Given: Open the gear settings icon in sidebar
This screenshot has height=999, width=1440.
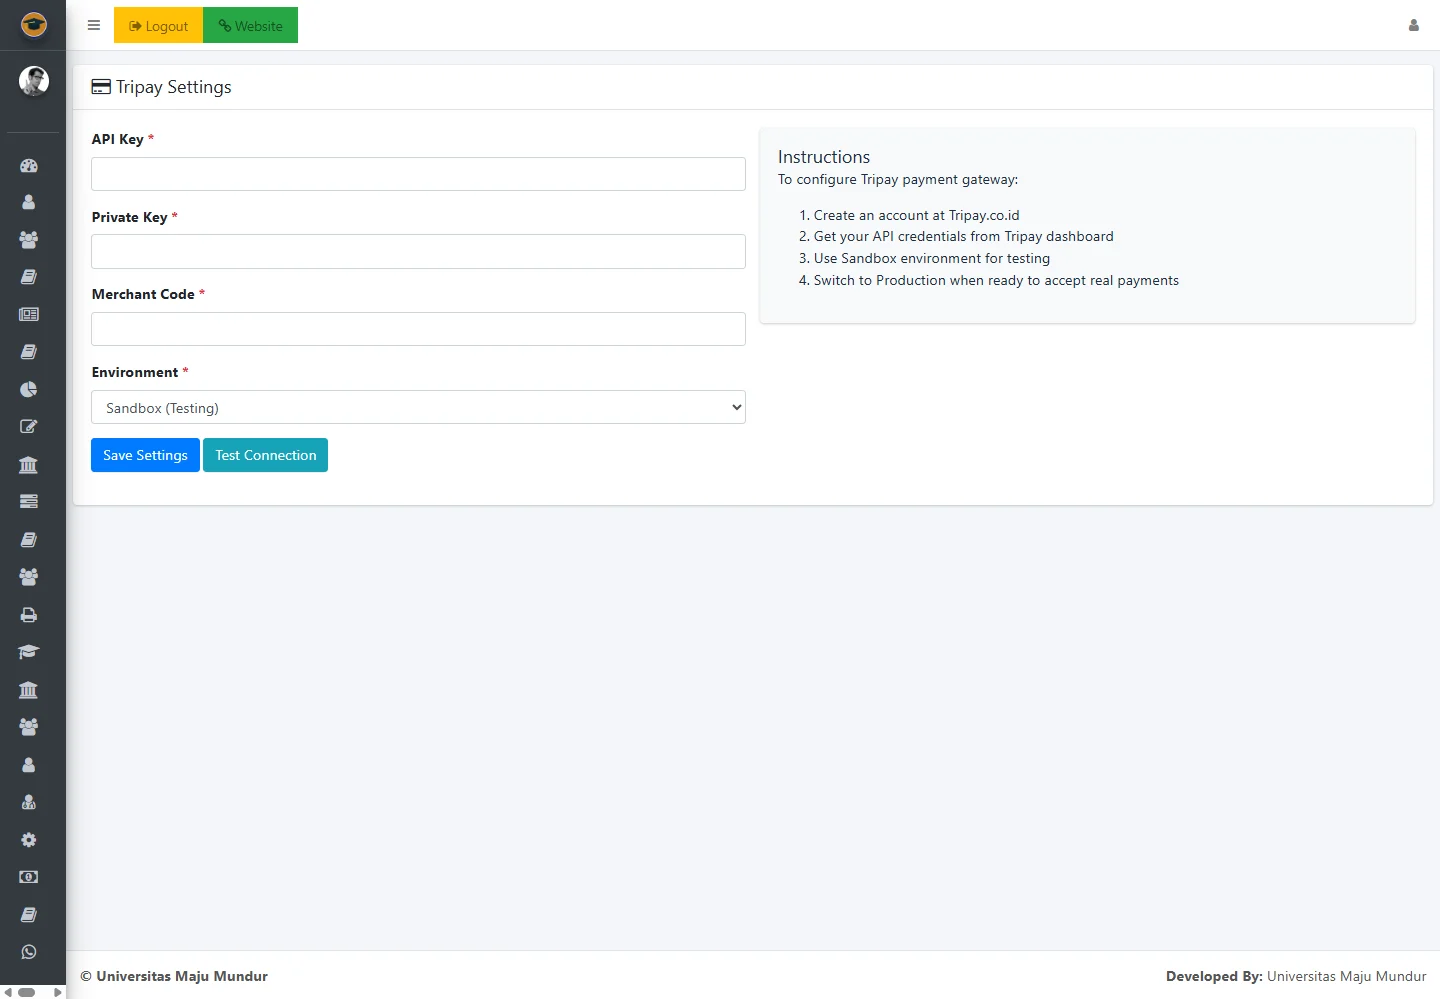Looking at the screenshot, I should pos(29,840).
